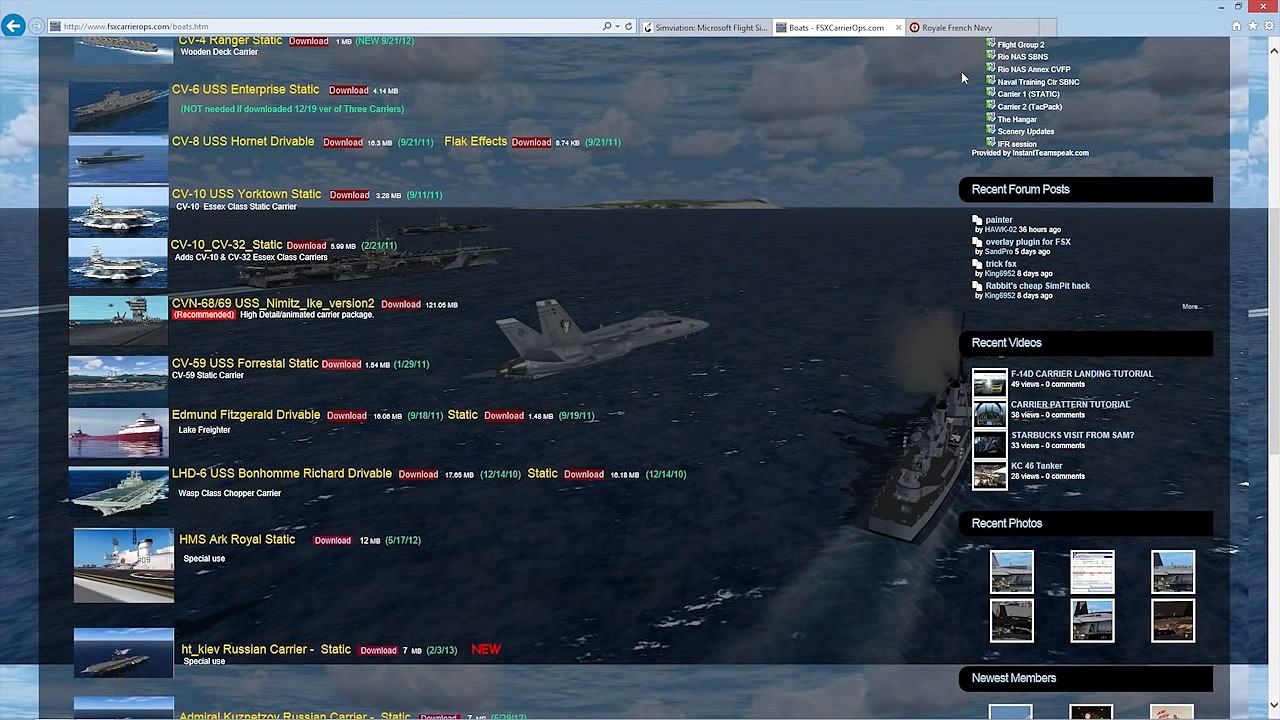Switch to the Simviation Microsoft Flight Sim tab
This screenshot has height=720, width=1280.
(706, 28)
